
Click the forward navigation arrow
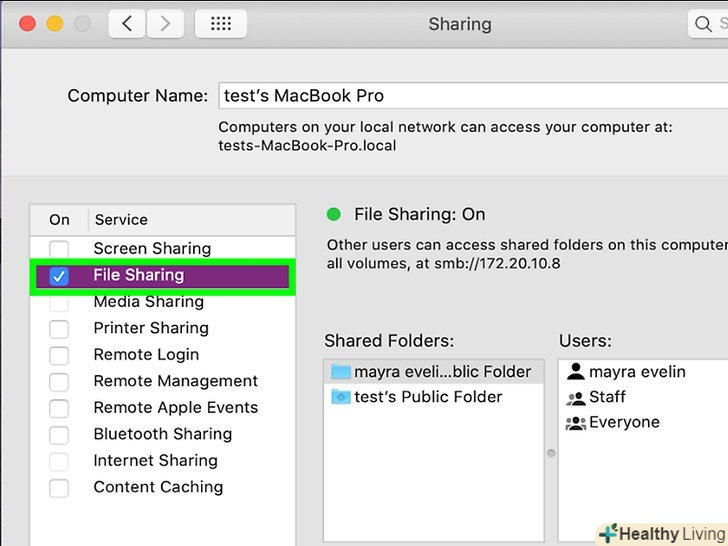coord(166,23)
